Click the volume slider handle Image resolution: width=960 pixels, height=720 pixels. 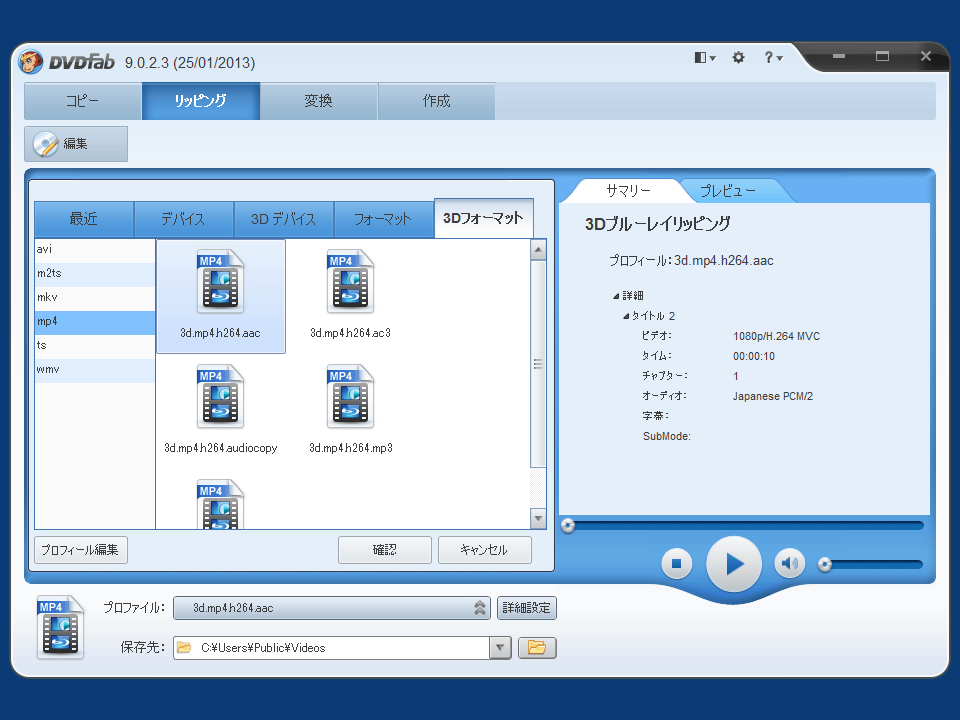825,564
